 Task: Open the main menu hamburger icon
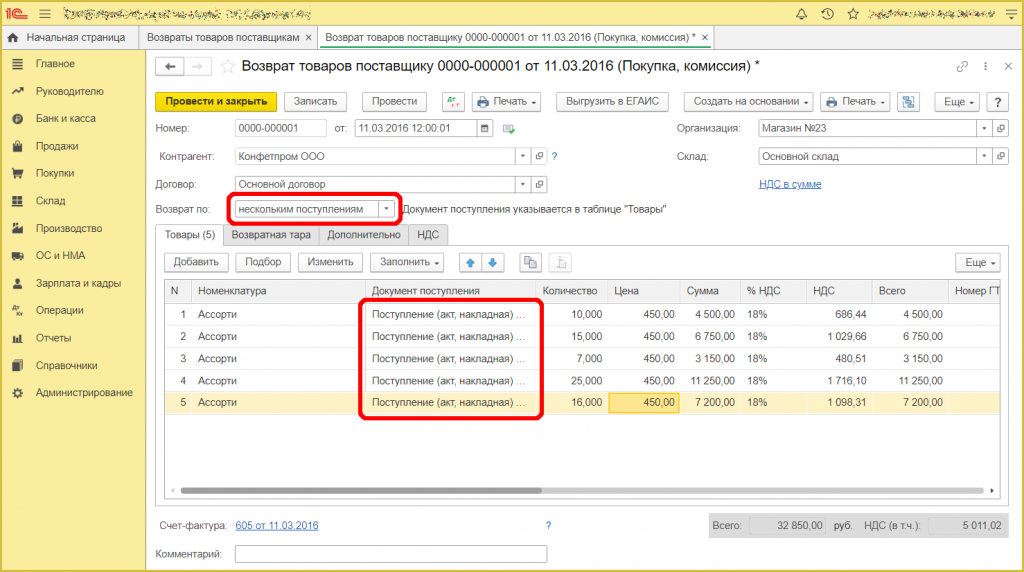pyautogui.click(x=45, y=13)
